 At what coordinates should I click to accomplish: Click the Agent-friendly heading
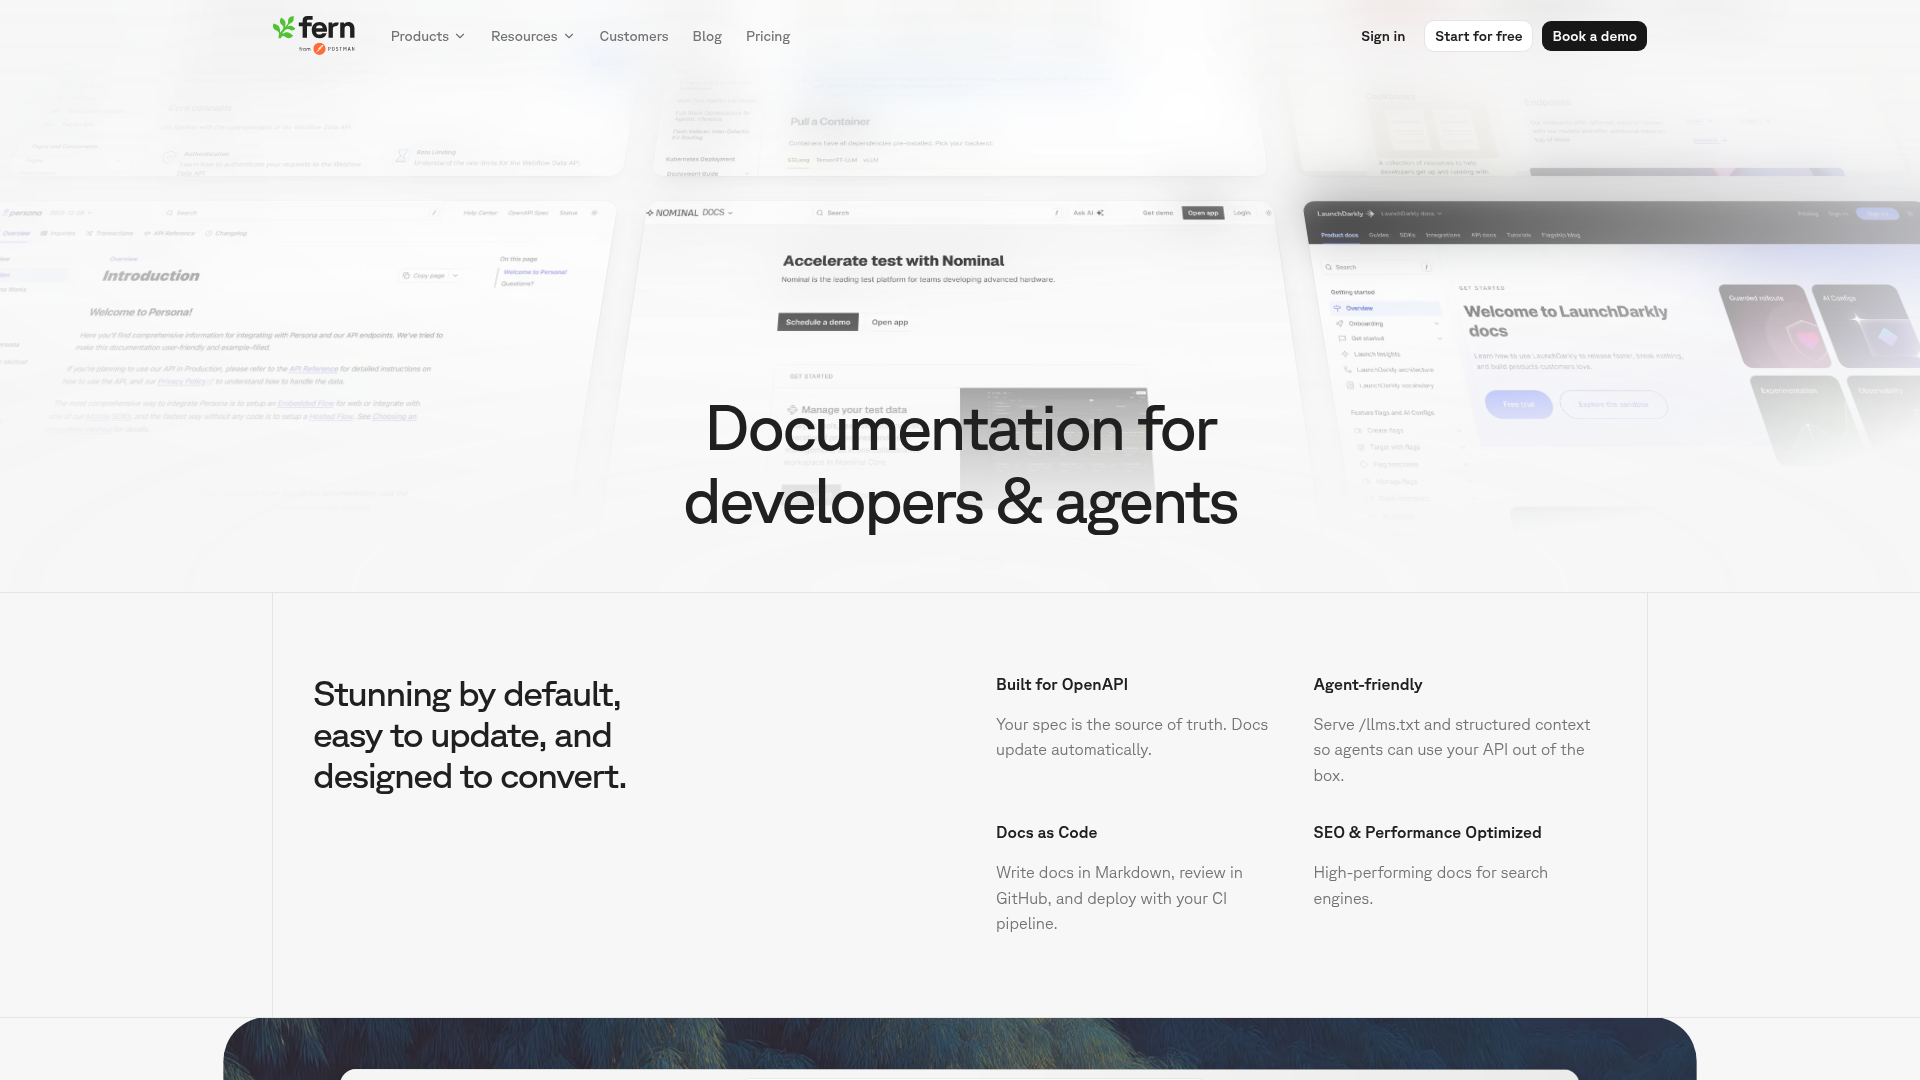pyautogui.click(x=1367, y=684)
